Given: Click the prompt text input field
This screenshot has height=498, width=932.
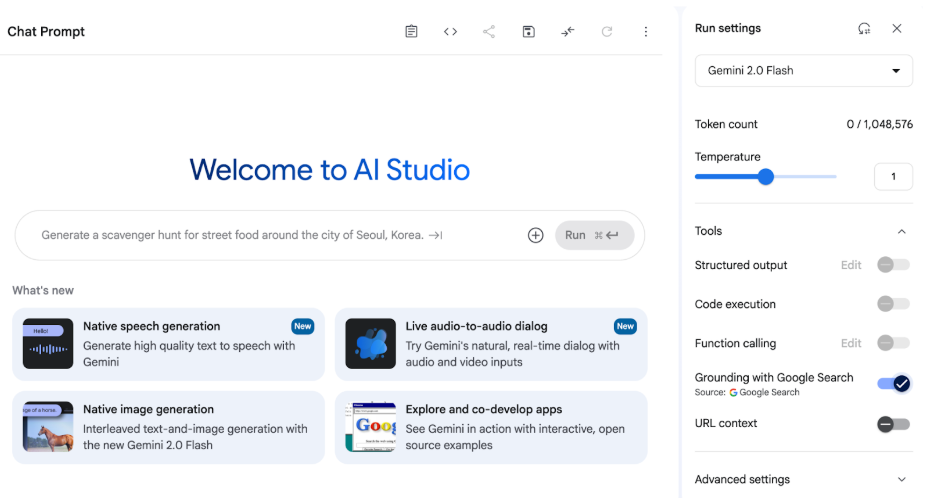Looking at the screenshot, I should [279, 235].
